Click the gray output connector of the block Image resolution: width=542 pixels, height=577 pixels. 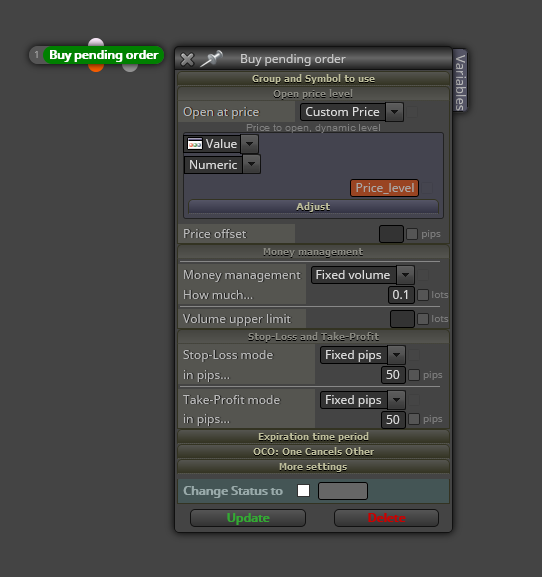130,68
